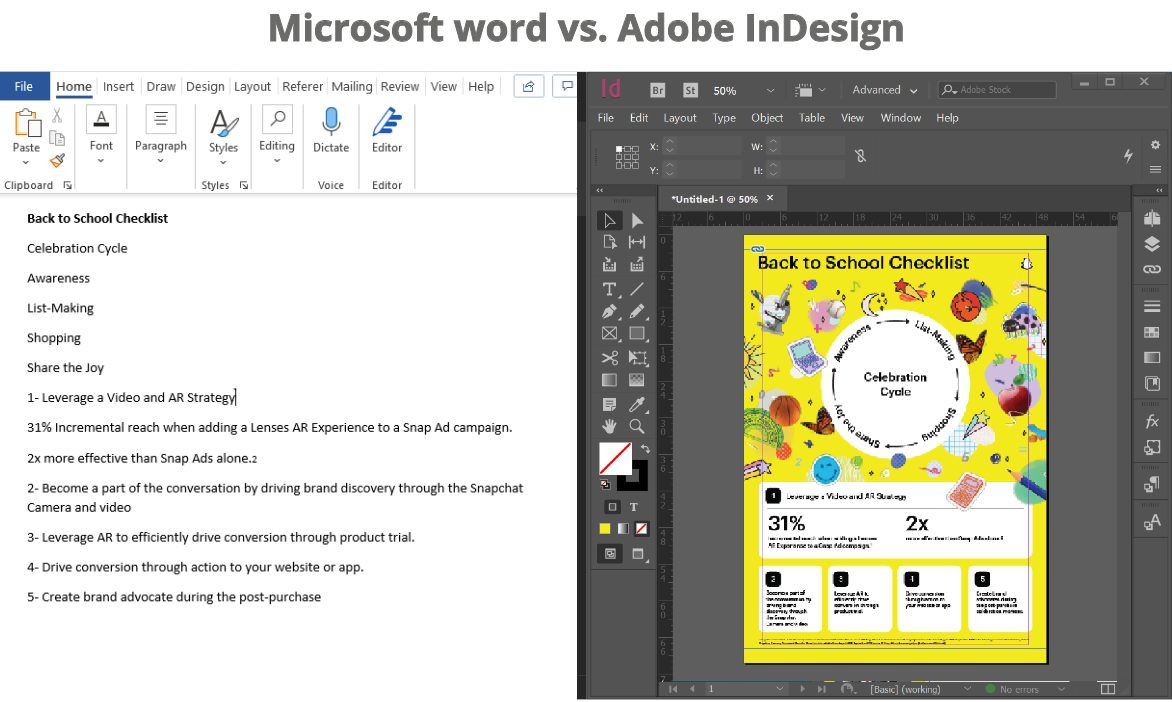
Task: Open the Design tab in Word
Action: pyautogui.click(x=205, y=87)
